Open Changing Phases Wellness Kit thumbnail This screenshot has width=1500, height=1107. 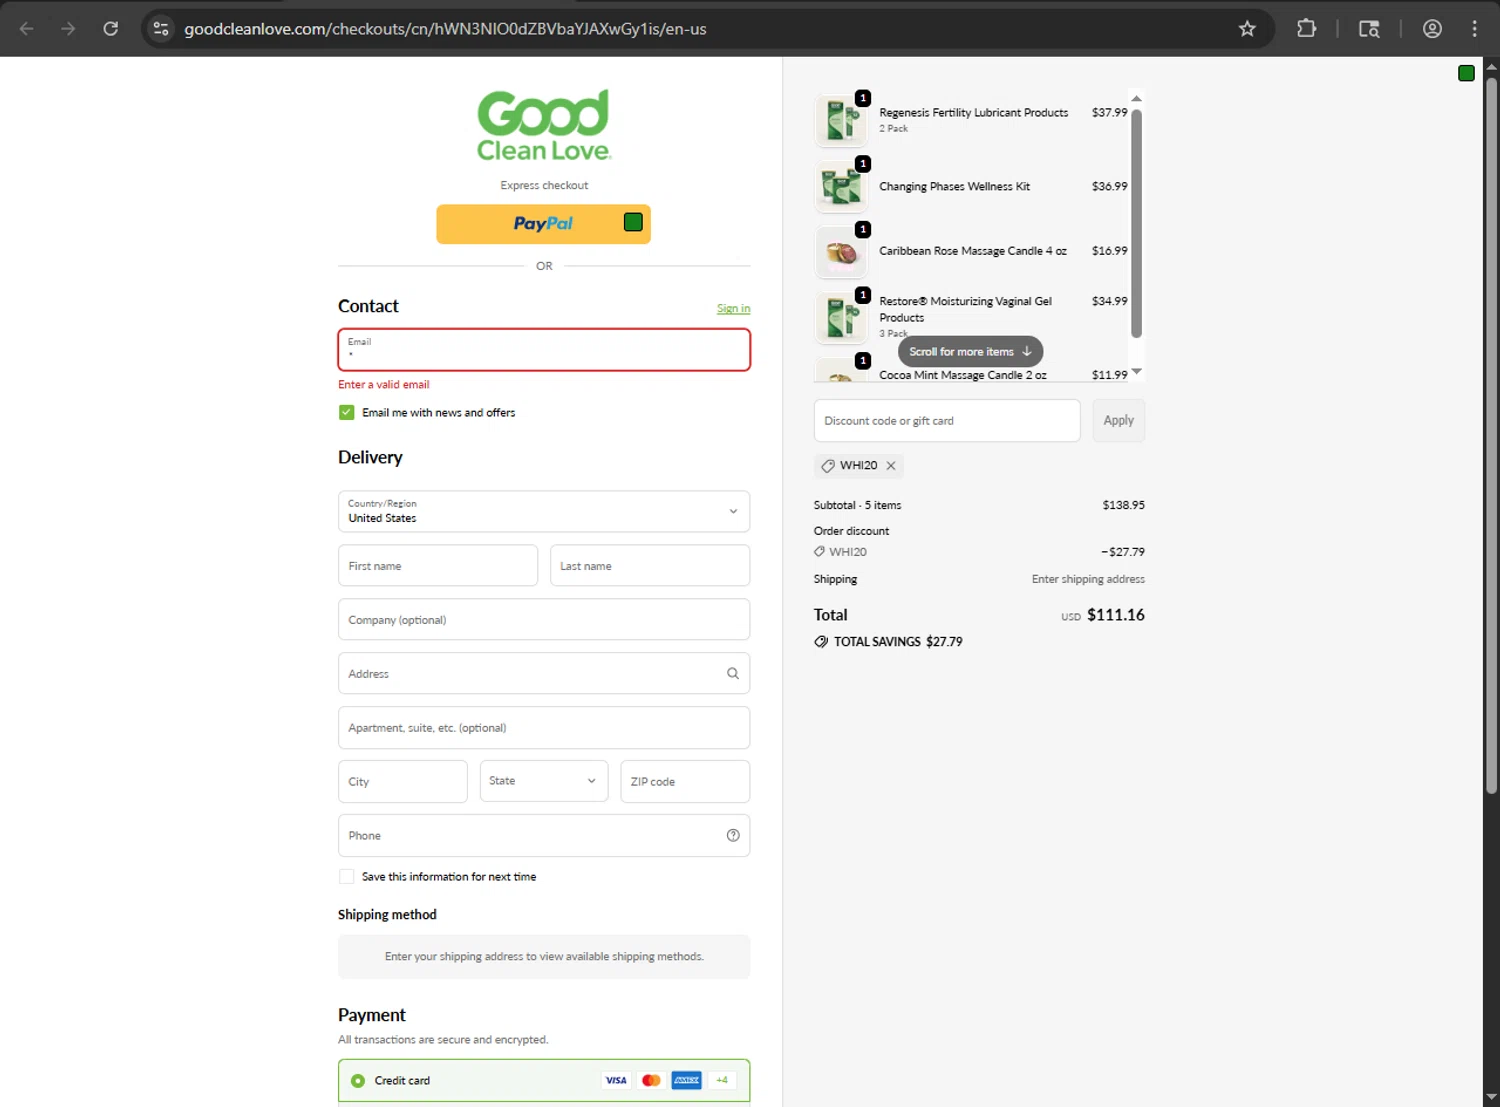click(841, 186)
